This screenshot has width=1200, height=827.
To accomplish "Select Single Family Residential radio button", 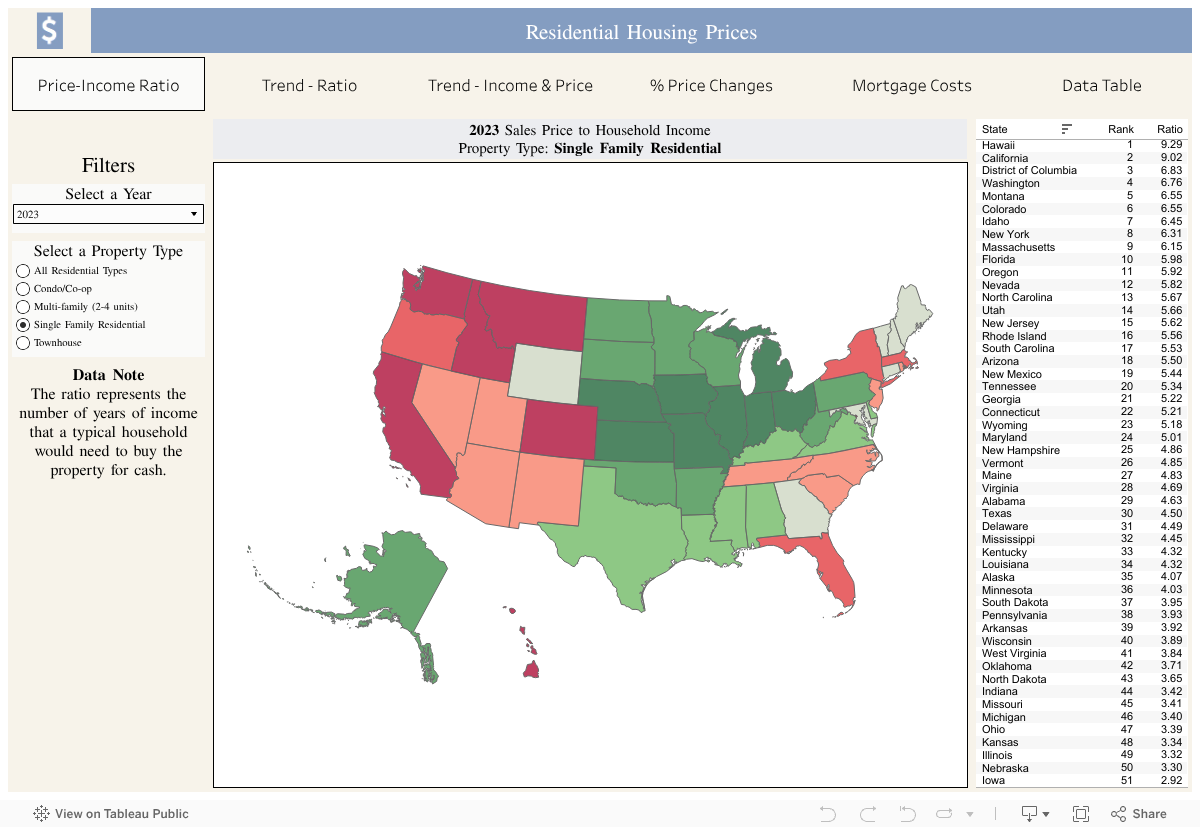I will (x=23, y=325).
